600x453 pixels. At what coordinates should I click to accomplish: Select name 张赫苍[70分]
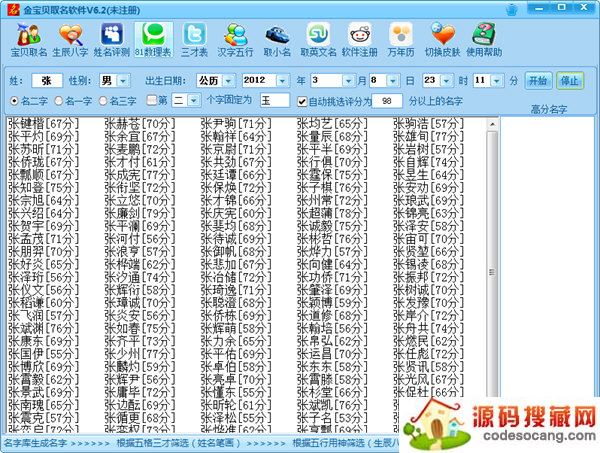click(x=140, y=124)
